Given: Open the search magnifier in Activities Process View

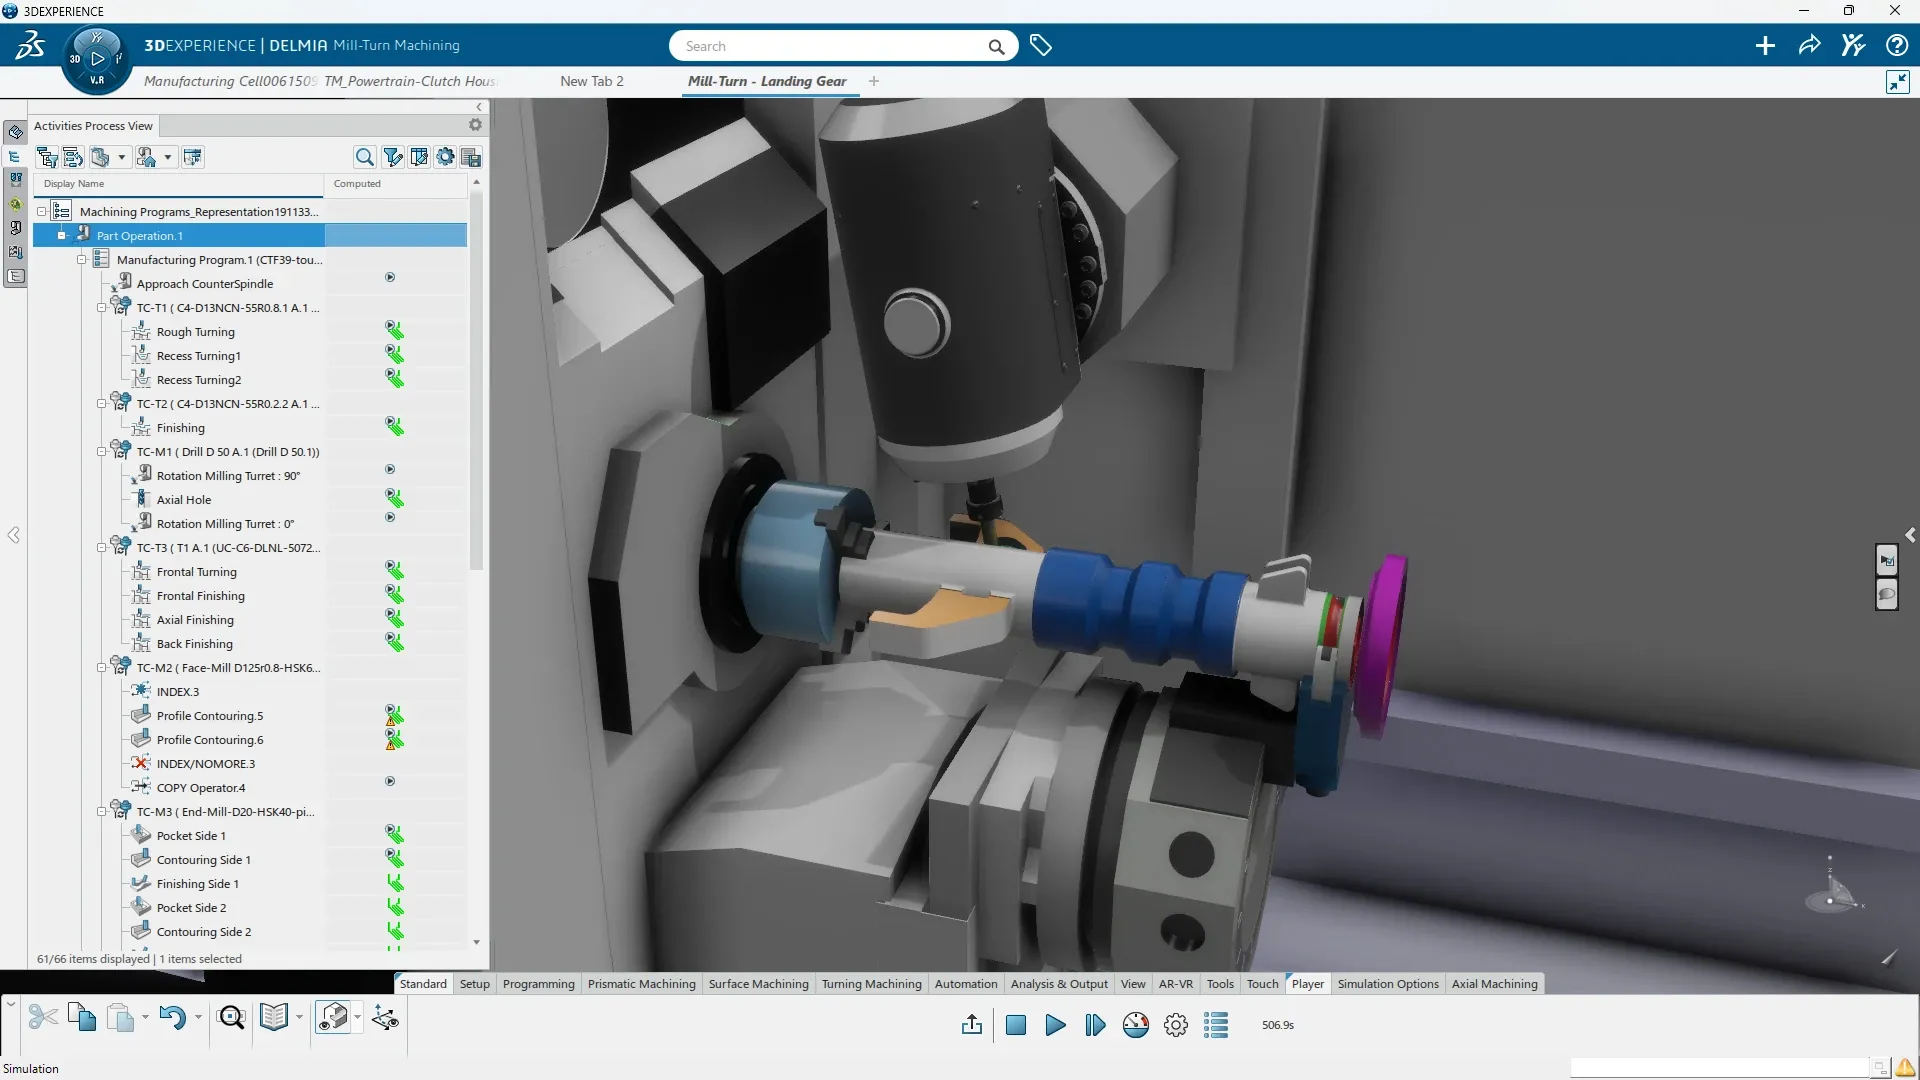Looking at the screenshot, I should click(x=364, y=157).
